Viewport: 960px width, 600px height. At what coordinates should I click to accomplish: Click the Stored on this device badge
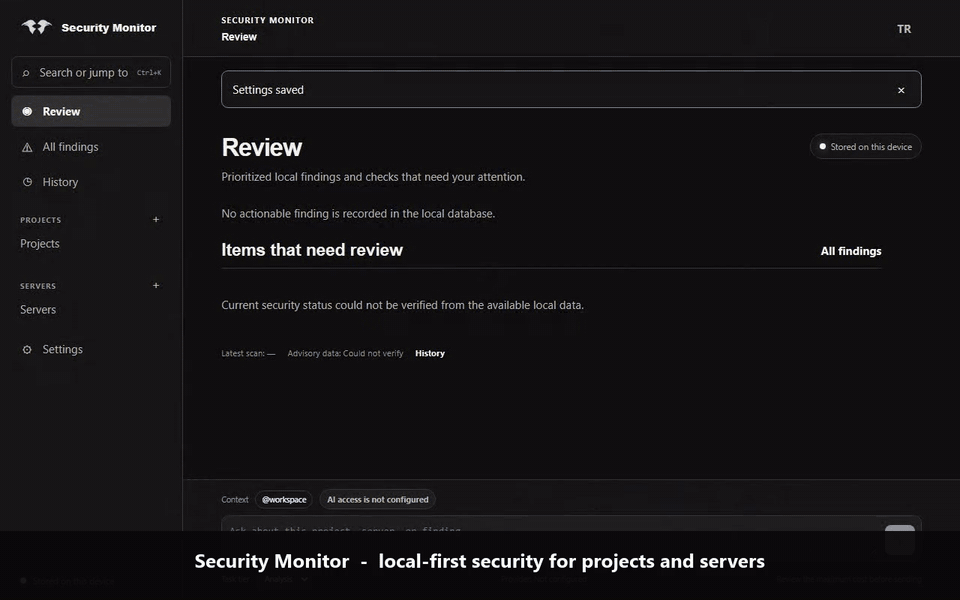[865, 146]
